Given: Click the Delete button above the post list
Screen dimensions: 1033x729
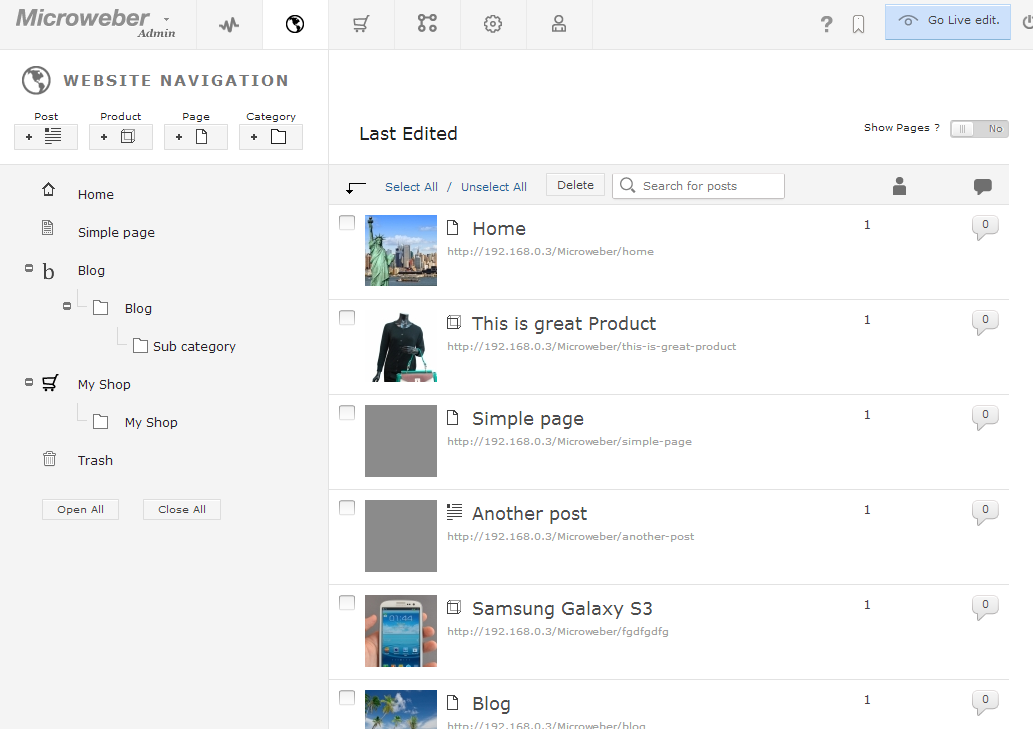Looking at the screenshot, I should pyautogui.click(x=575, y=185).
